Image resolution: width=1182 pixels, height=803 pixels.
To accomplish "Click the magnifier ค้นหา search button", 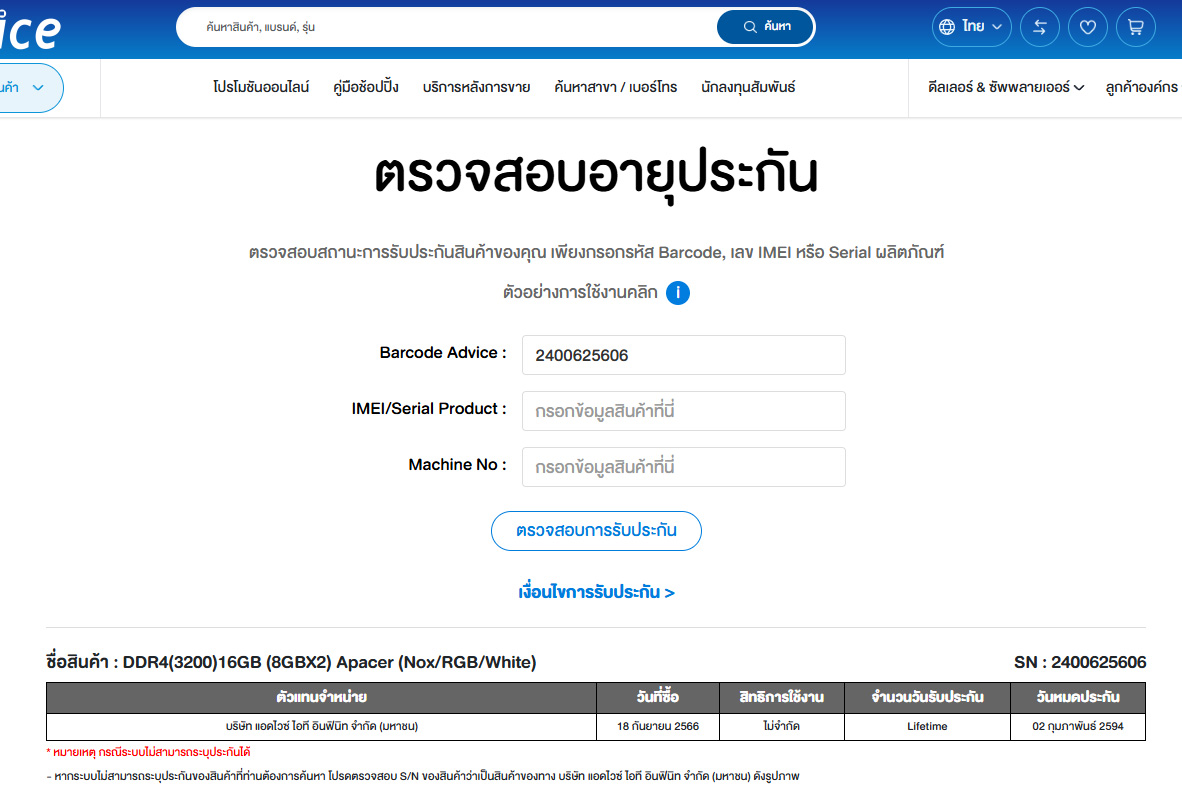I will click(x=766, y=27).
